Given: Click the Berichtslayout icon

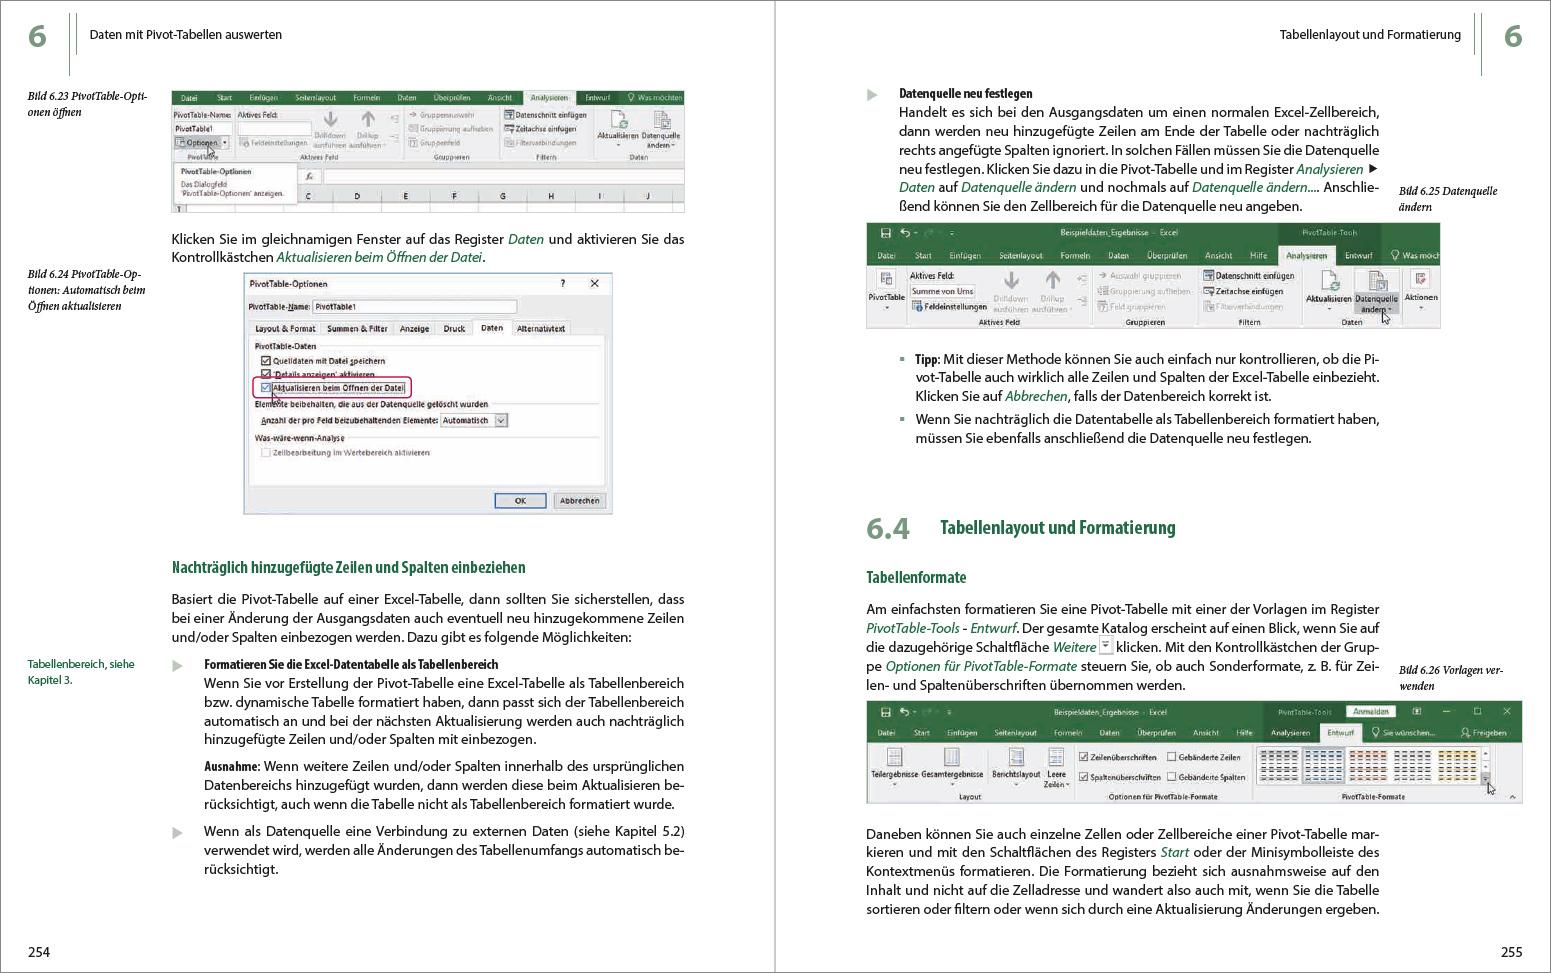Looking at the screenshot, I should (1016, 757).
